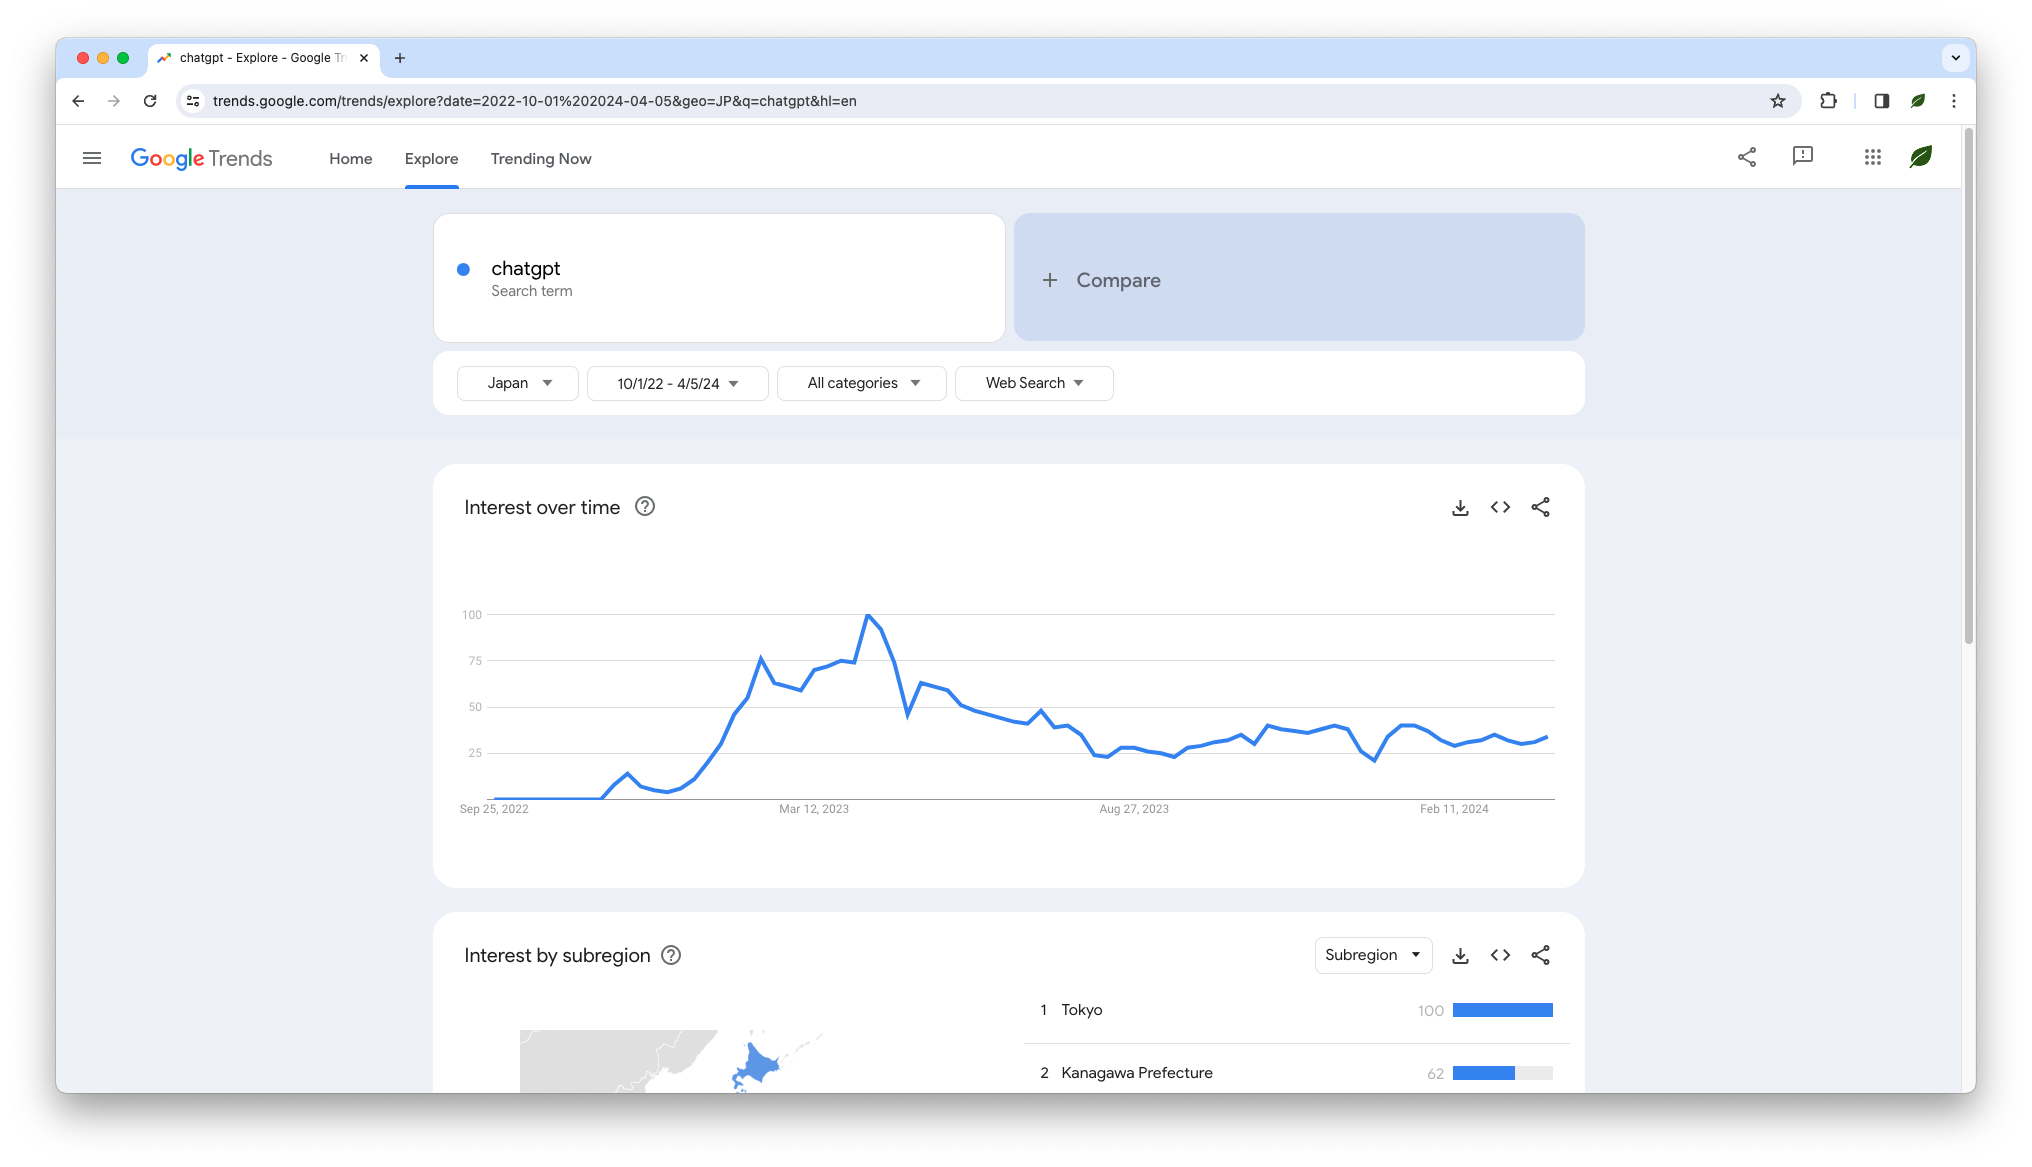Open a new browser tab

[400, 58]
